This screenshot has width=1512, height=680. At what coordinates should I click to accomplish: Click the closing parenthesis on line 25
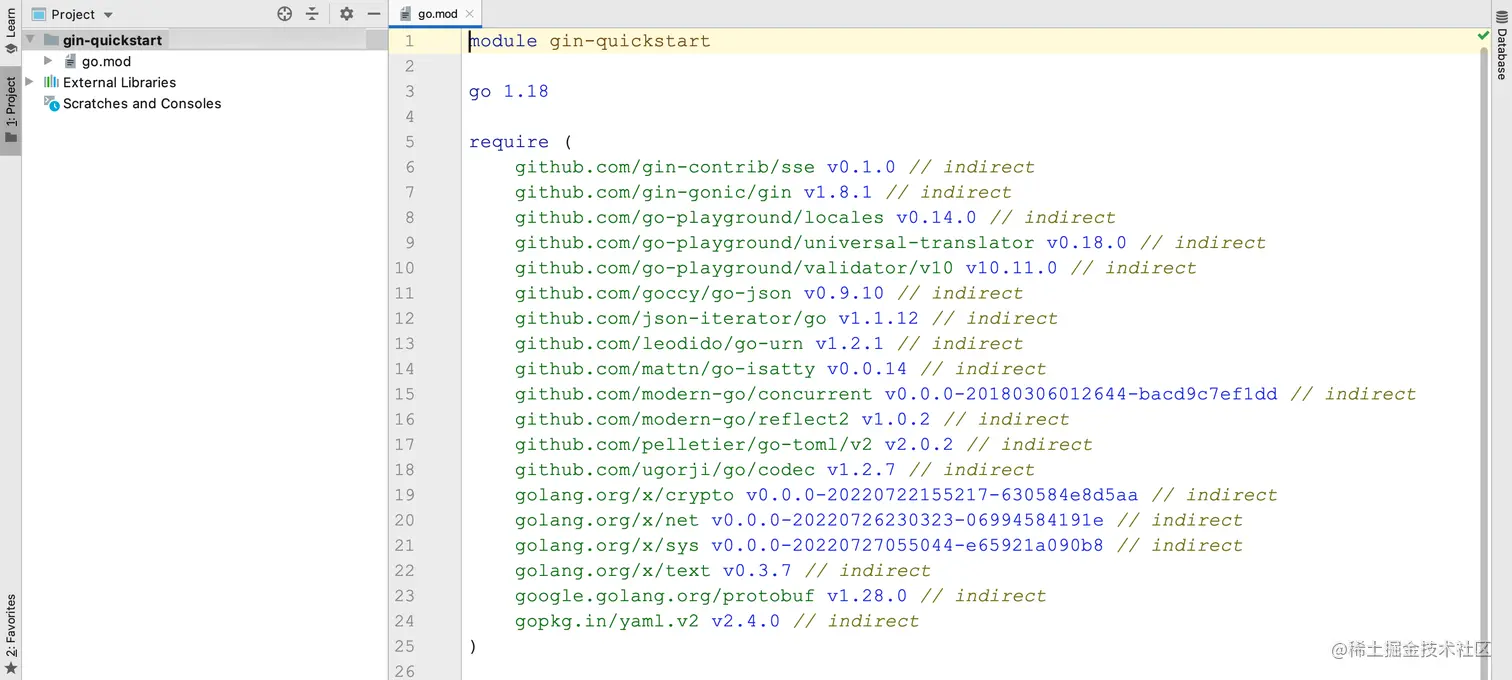click(x=473, y=646)
